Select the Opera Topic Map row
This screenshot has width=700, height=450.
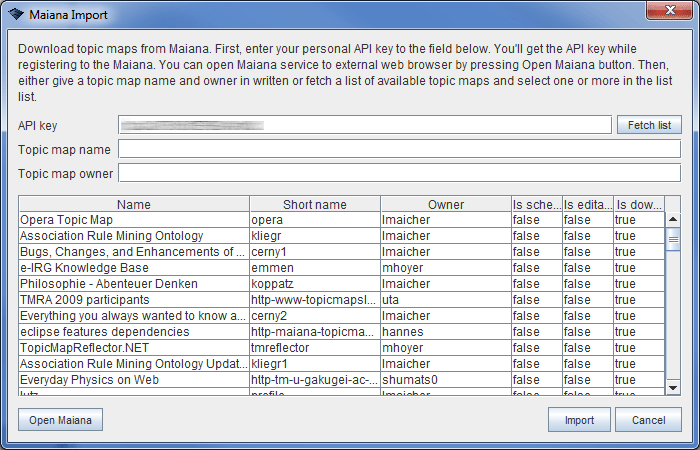pos(133,220)
